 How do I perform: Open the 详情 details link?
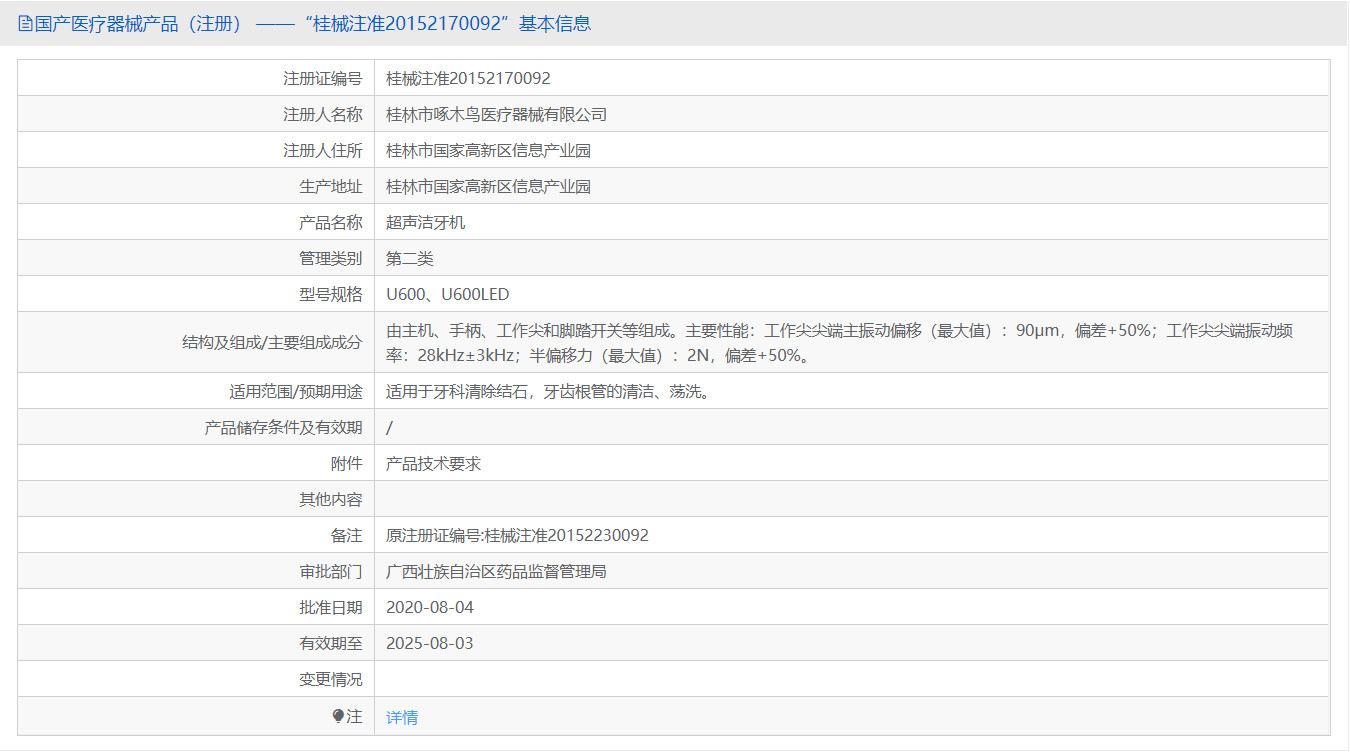[402, 717]
